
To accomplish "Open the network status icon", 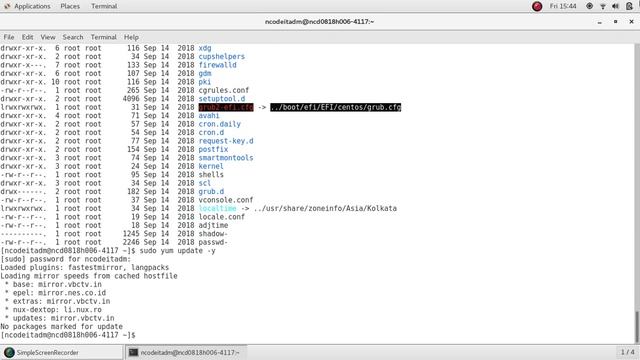I will (602, 6).
